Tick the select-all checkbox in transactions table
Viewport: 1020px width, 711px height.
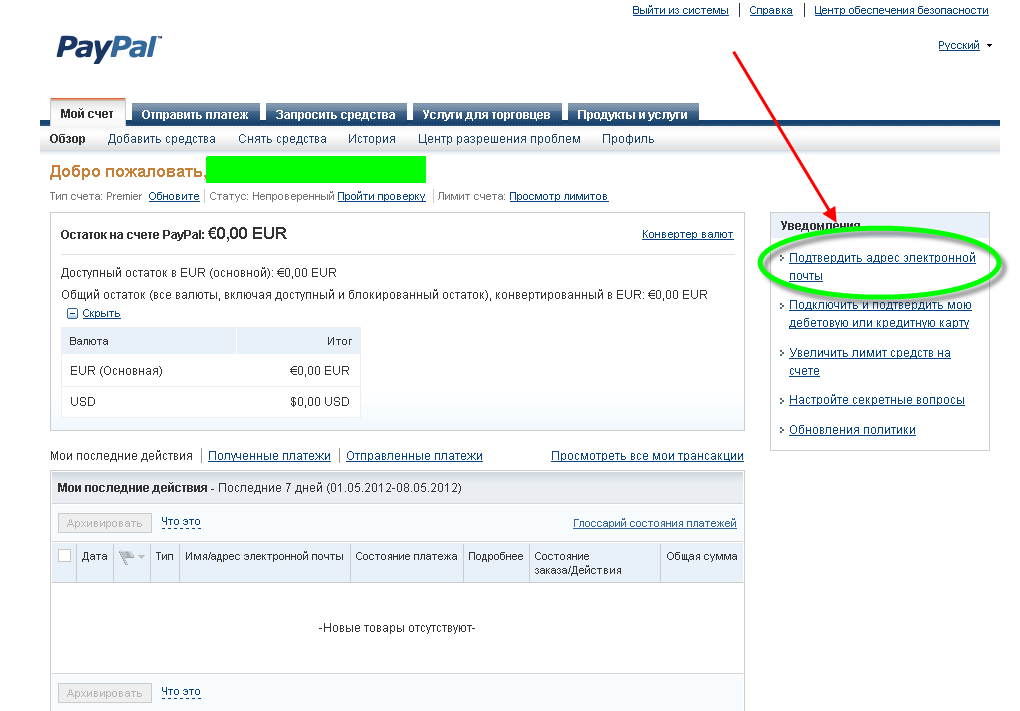pyautogui.click(x=64, y=556)
